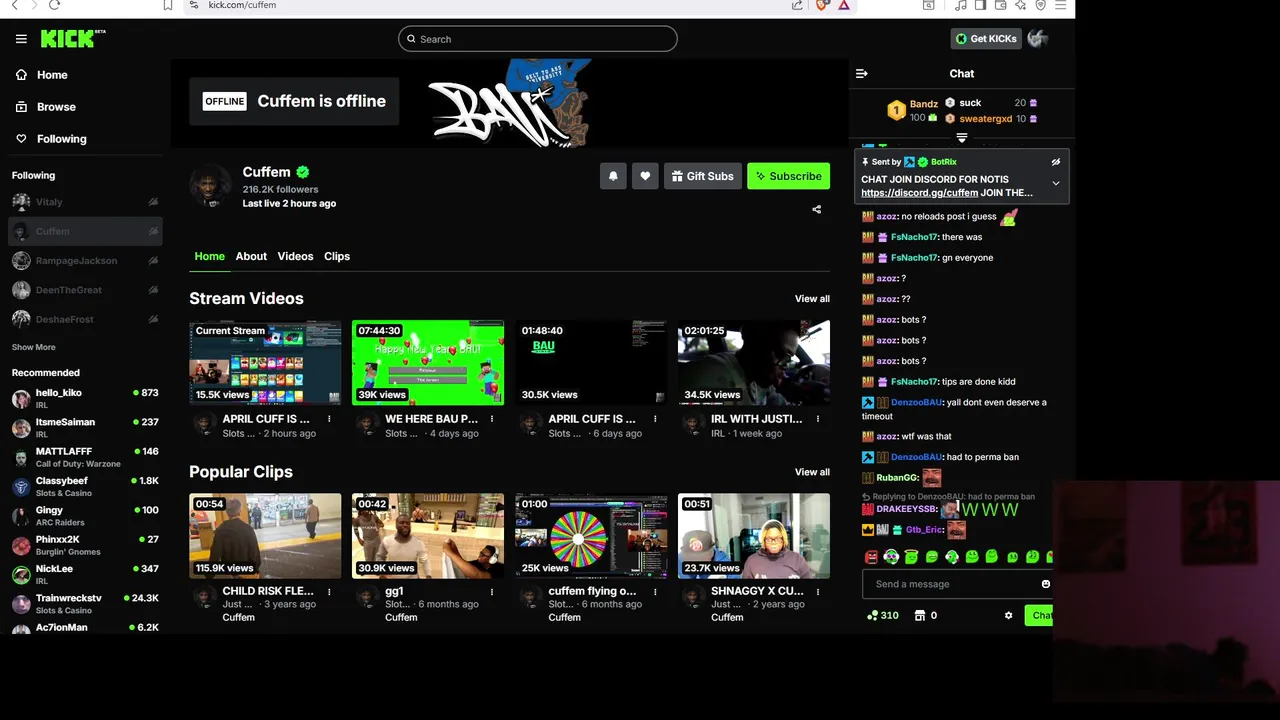Viewport: 1280px width, 720px height.
Task: Toggle notification mute icon beside DeenTheGreat
Action: point(153,290)
